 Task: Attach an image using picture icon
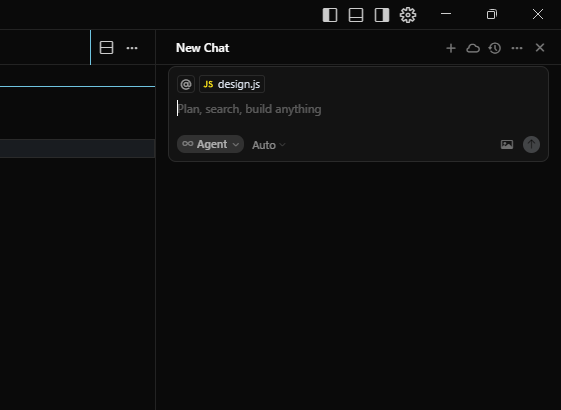[x=507, y=145]
